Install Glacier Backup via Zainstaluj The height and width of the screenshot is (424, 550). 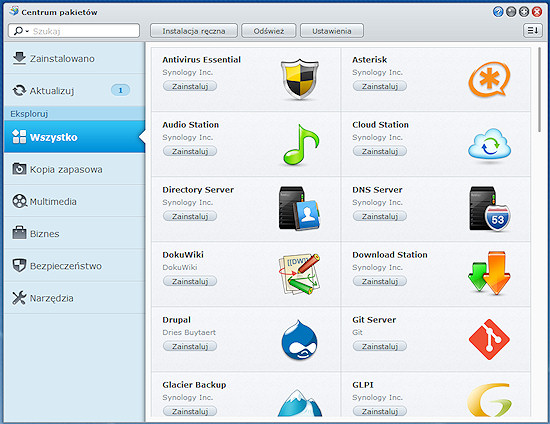pyautogui.click(x=190, y=411)
